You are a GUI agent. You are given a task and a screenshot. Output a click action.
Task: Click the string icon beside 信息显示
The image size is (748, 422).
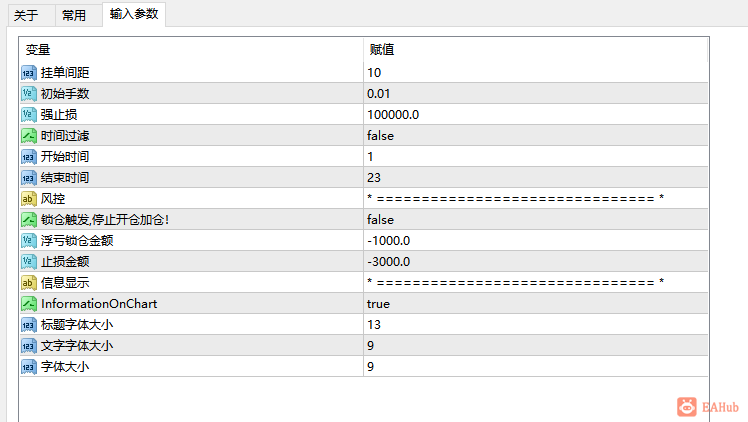tap(29, 283)
